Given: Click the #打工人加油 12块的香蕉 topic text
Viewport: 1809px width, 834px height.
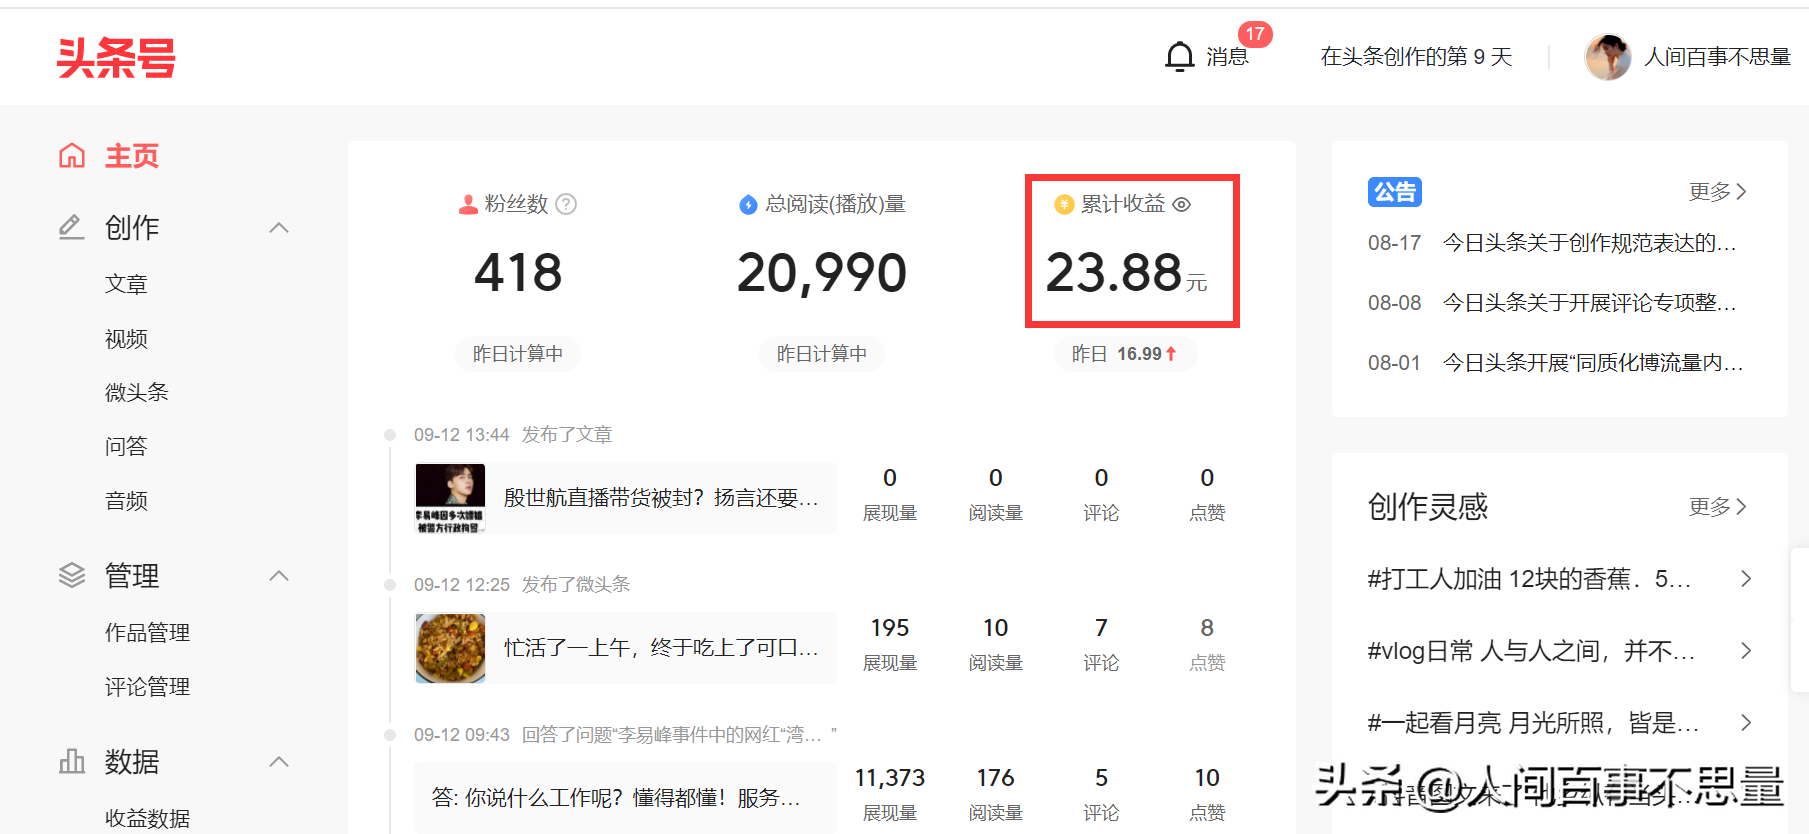Looking at the screenshot, I should [1529, 579].
